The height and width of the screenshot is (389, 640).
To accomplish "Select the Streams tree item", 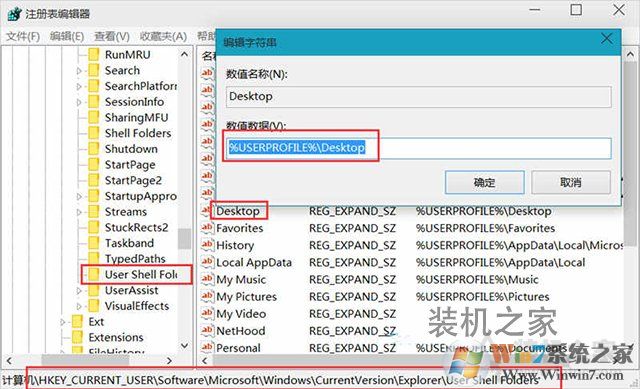I will tap(126, 211).
